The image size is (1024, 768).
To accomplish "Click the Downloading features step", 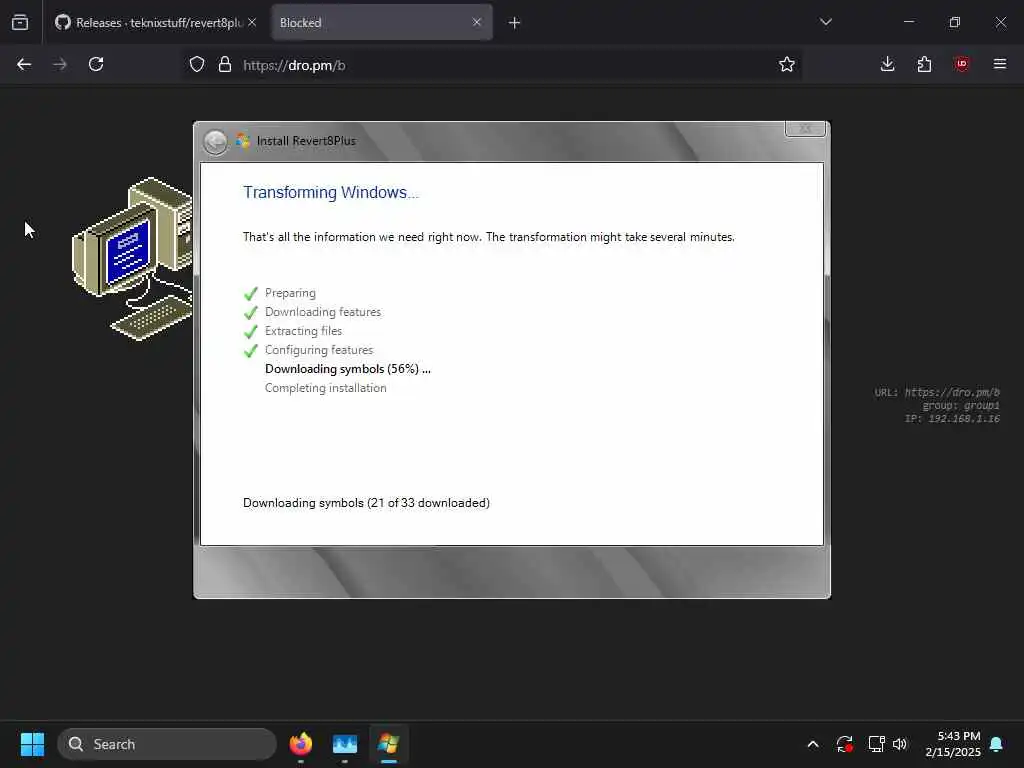I will pos(323,312).
